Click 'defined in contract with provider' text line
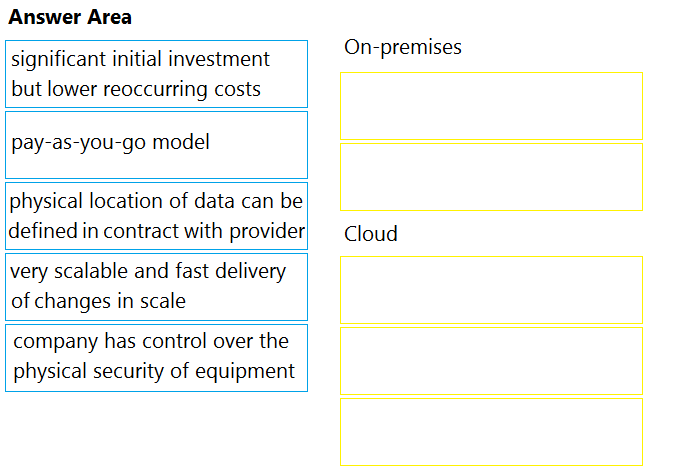Screen dimensions: 676x470 coord(156,232)
